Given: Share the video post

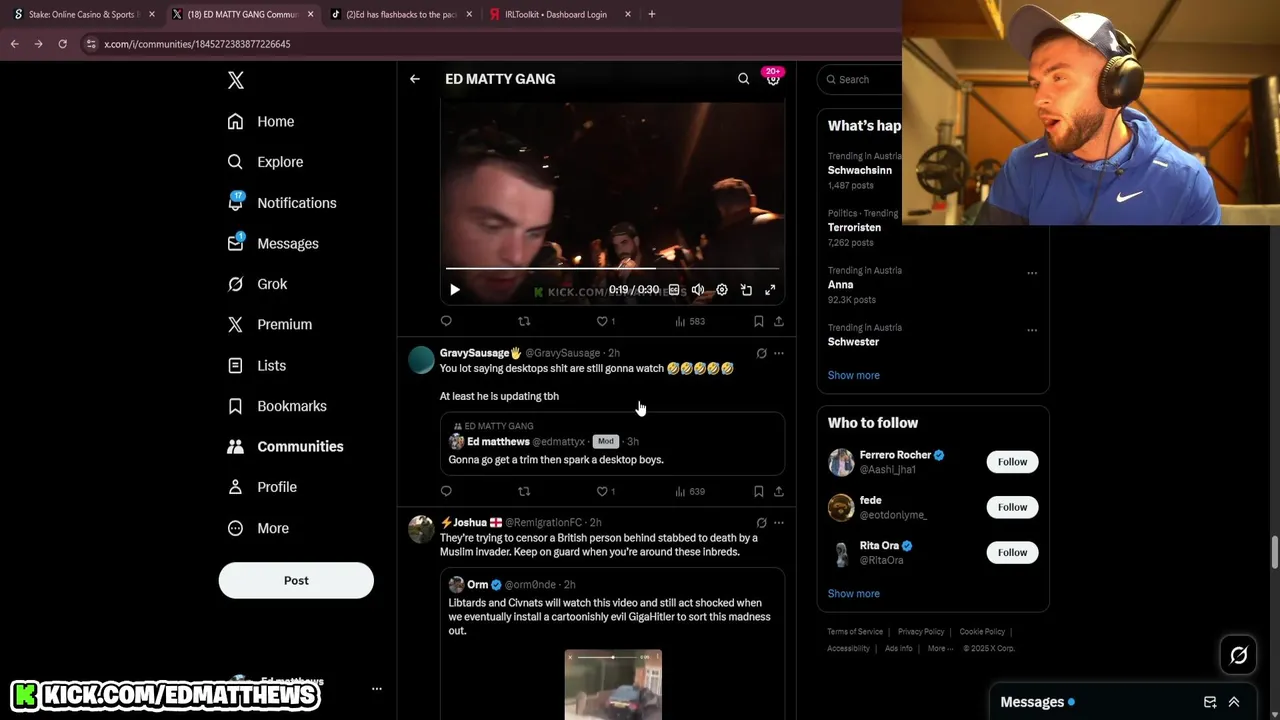Looking at the screenshot, I should pyautogui.click(x=779, y=321).
